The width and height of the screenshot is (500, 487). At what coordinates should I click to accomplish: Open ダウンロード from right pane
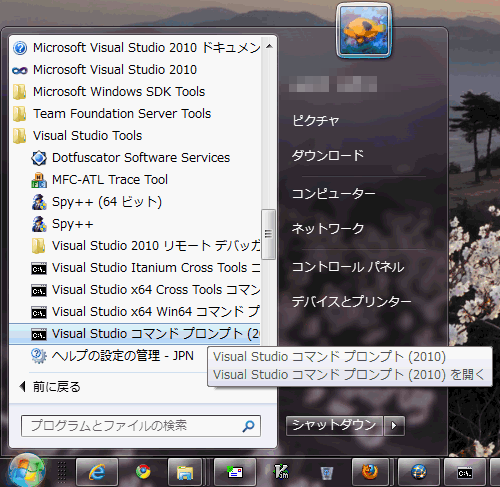pos(328,156)
